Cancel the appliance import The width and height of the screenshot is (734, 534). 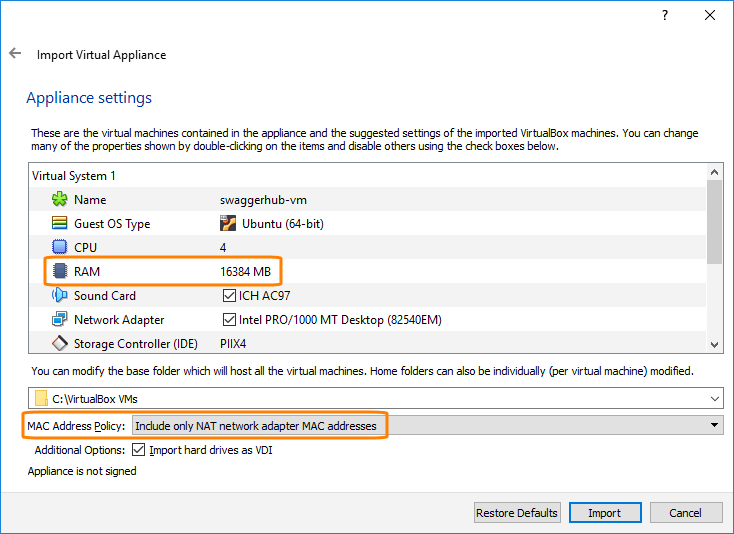pos(685,513)
